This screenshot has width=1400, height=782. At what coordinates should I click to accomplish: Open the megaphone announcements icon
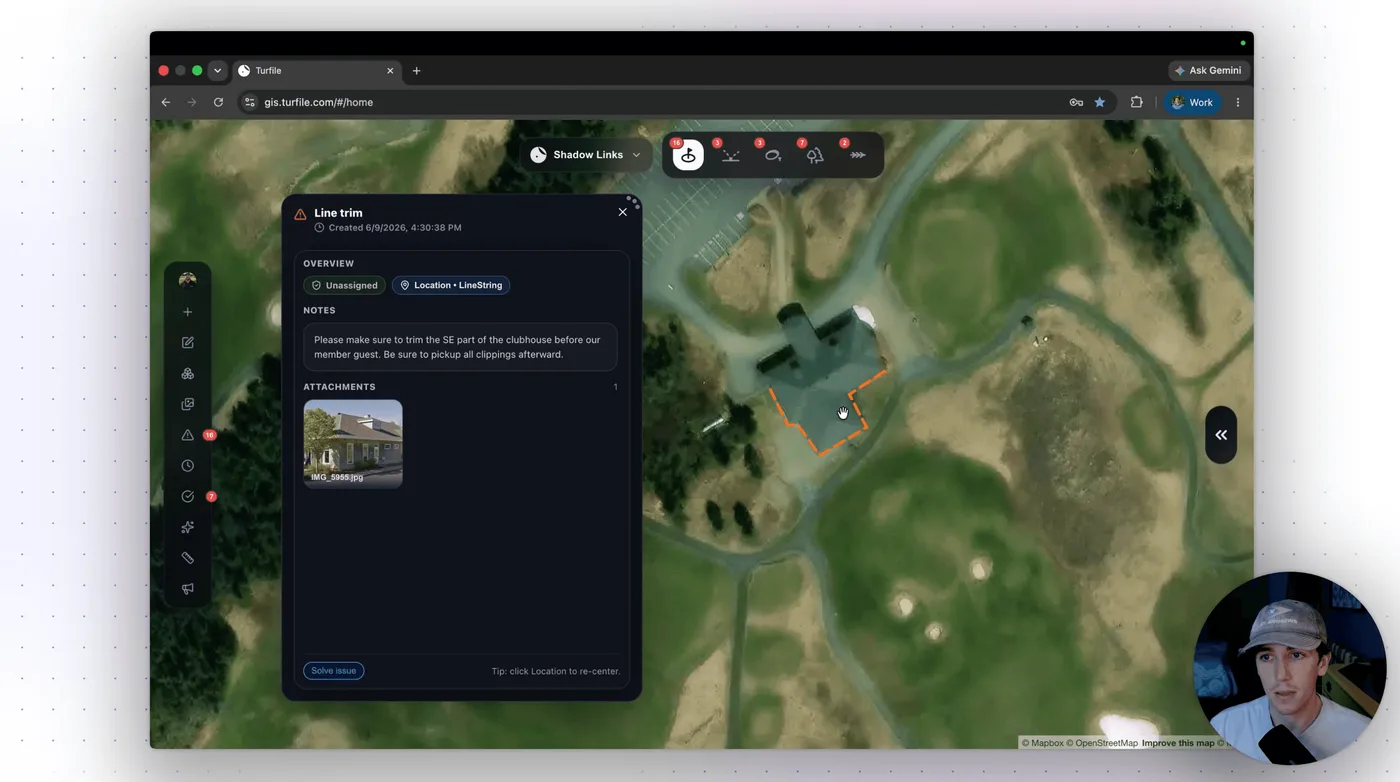(x=187, y=589)
